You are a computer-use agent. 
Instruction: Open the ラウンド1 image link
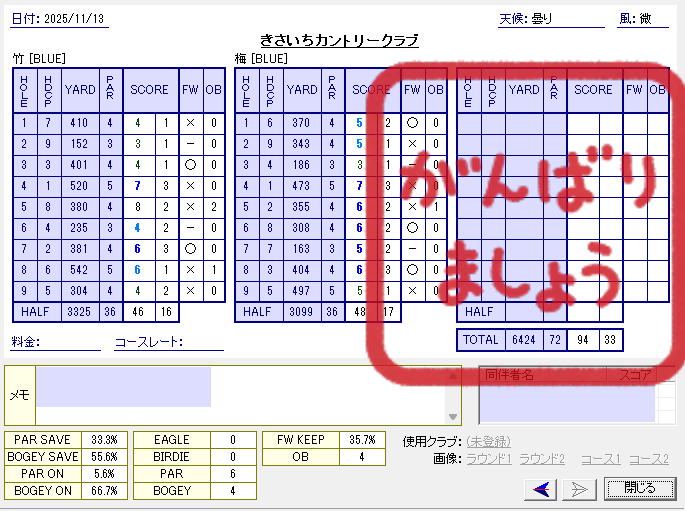(x=490, y=459)
